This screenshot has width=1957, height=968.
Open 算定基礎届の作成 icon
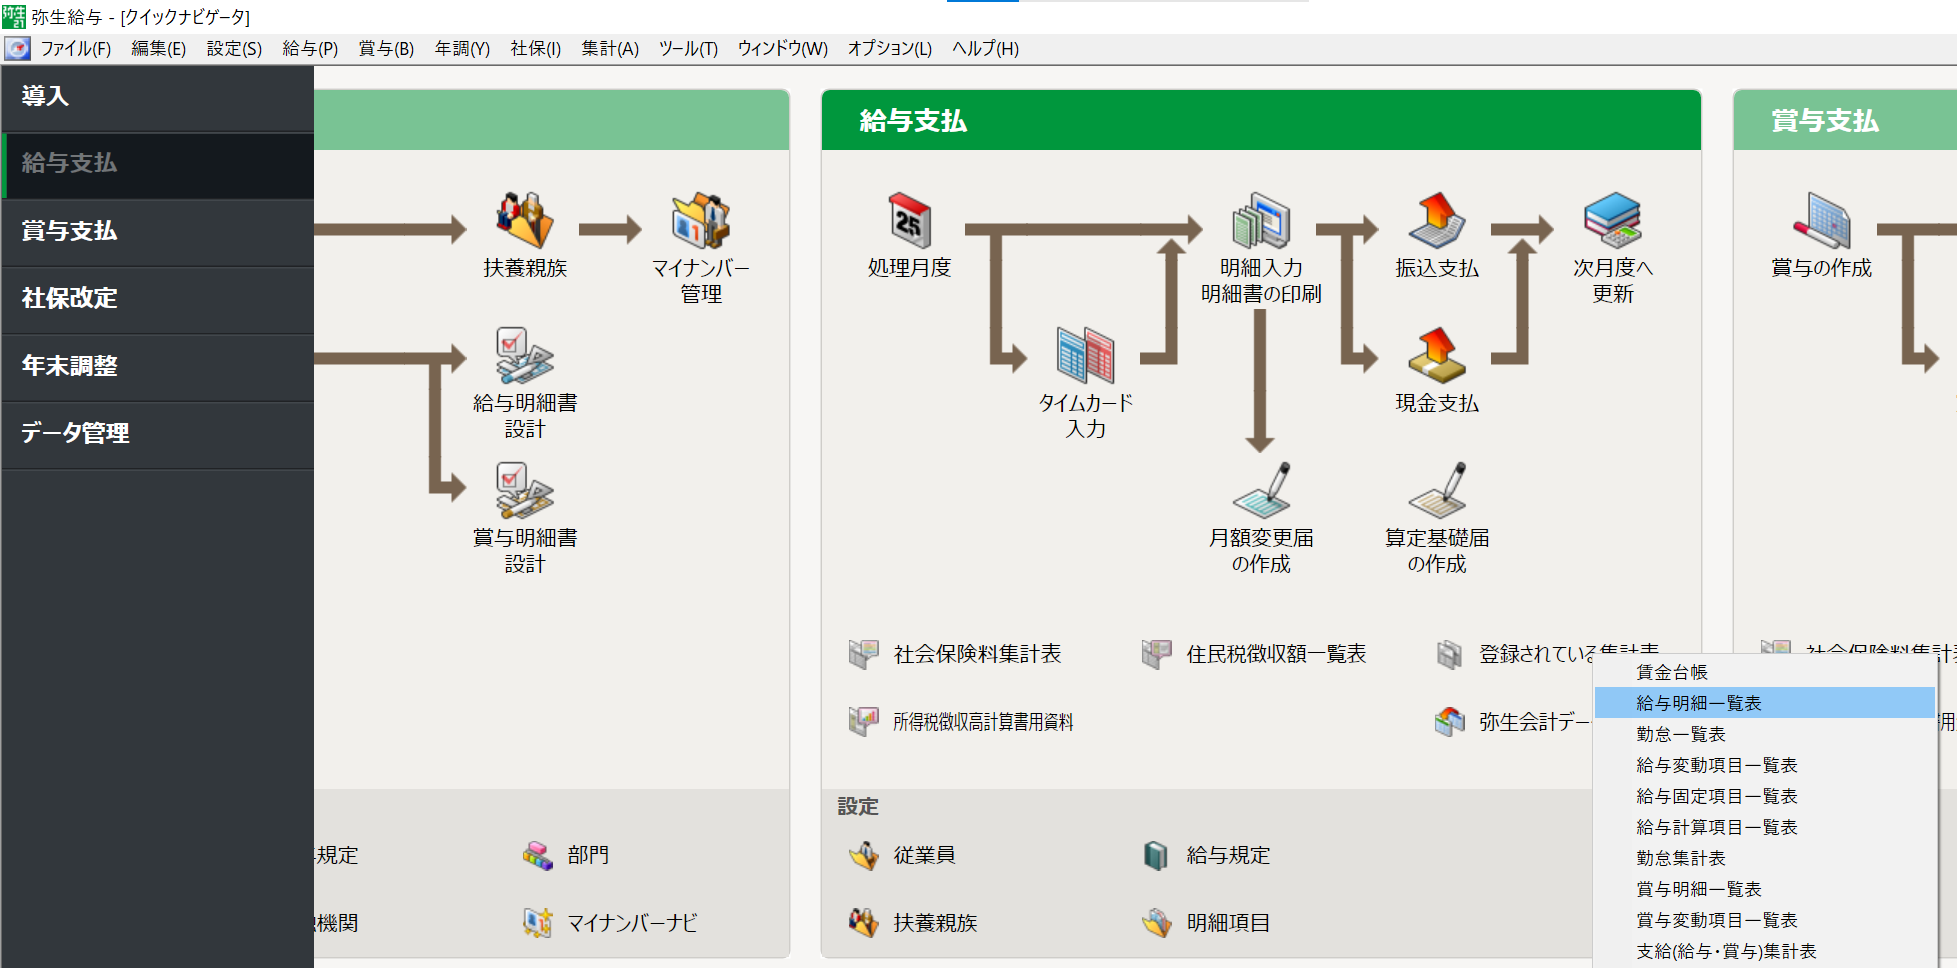pos(1436,492)
